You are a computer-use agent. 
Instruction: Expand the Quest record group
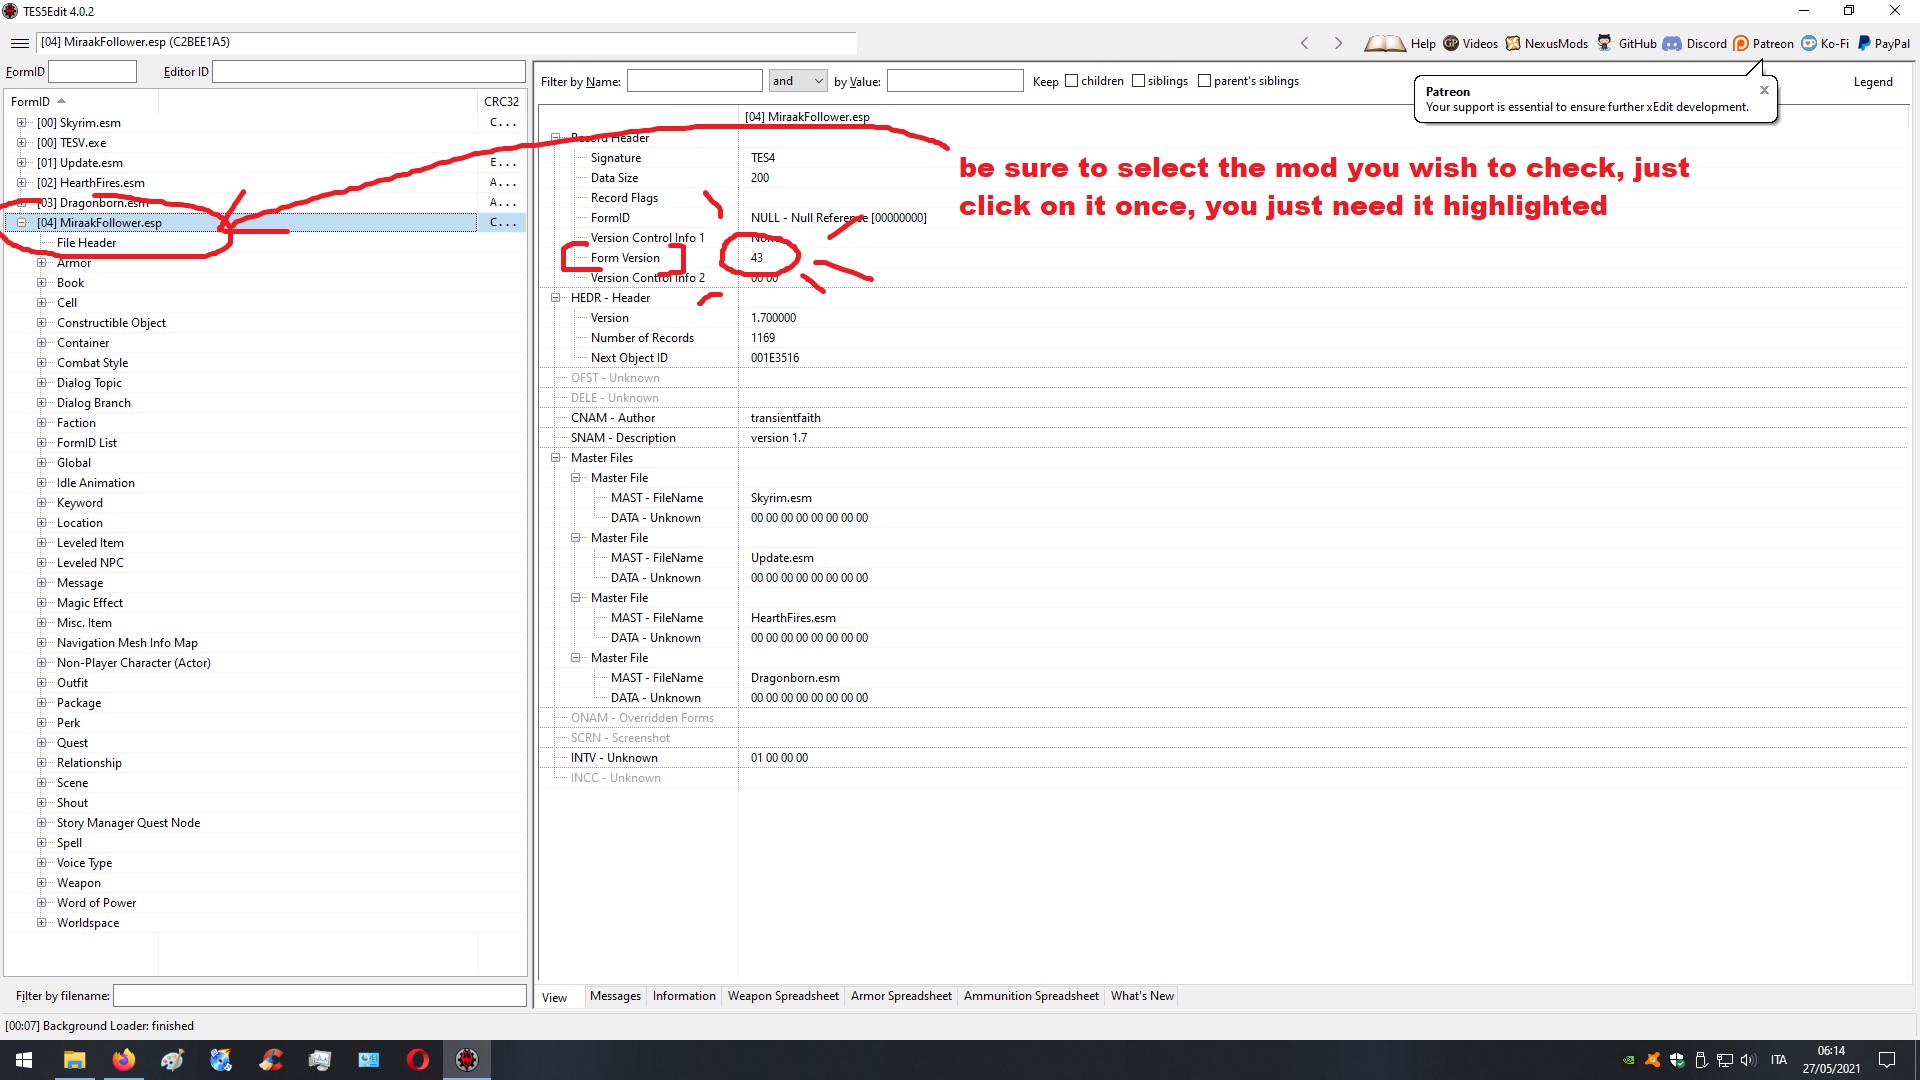tap(41, 743)
